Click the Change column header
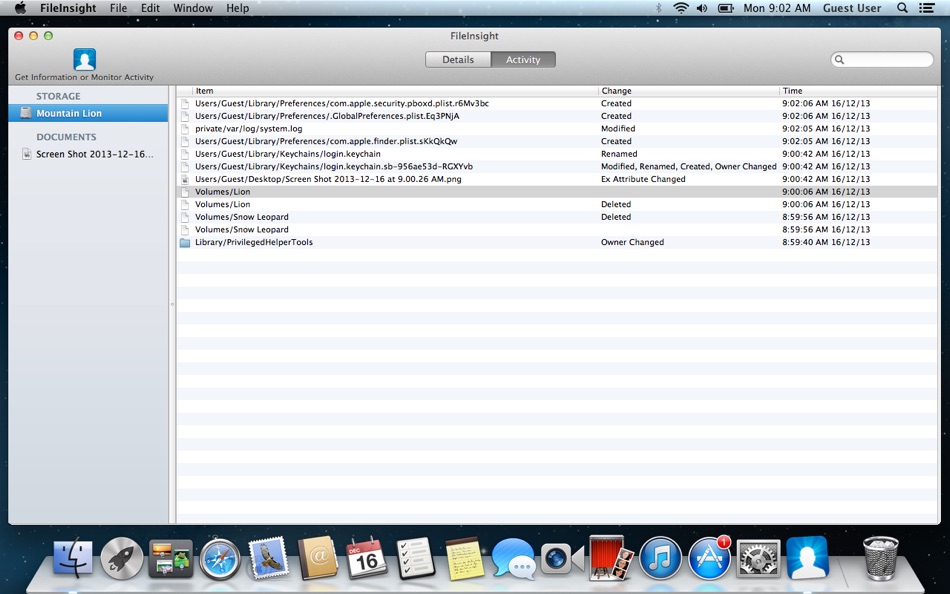The image size is (950, 594). pyautogui.click(x=689, y=91)
